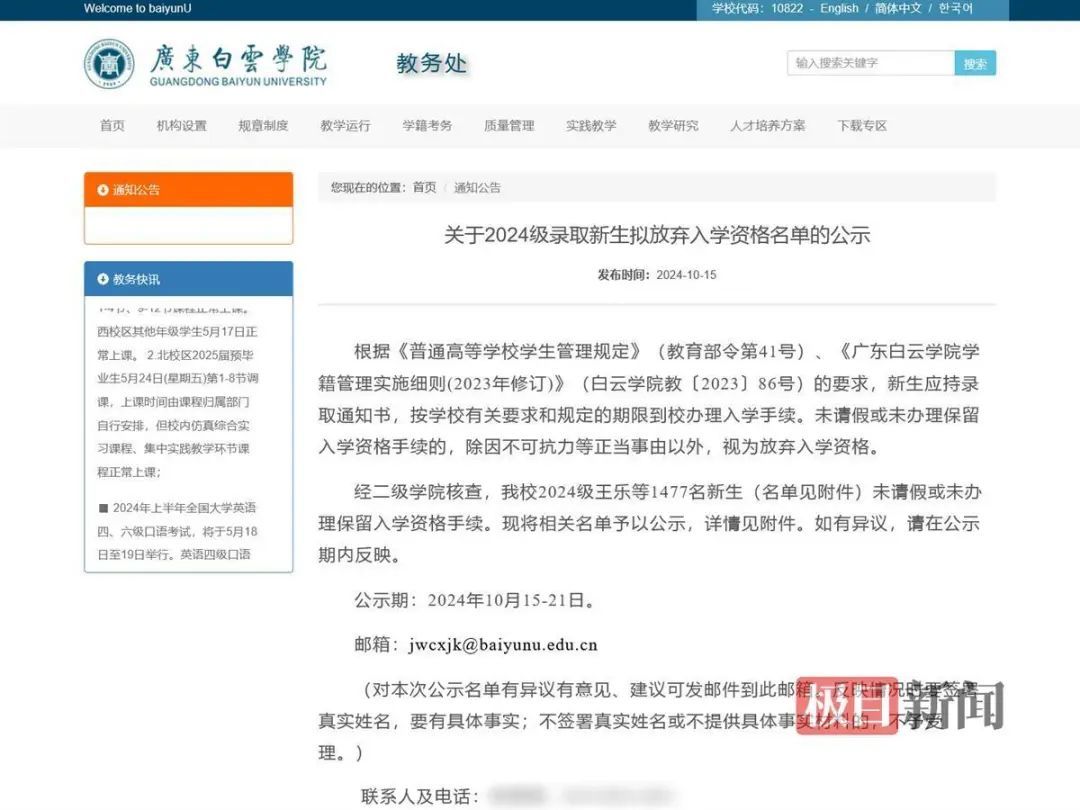Select the 简体中文 language option
The width and height of the screenshot is (1080, 810).
coord(900,8)
